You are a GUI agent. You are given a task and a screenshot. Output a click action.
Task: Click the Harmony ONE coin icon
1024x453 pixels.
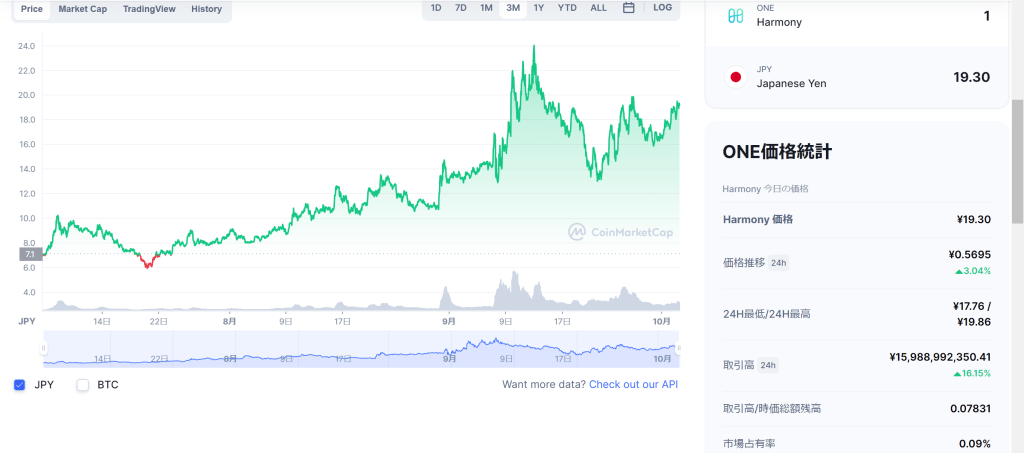[x=737, y=15]
